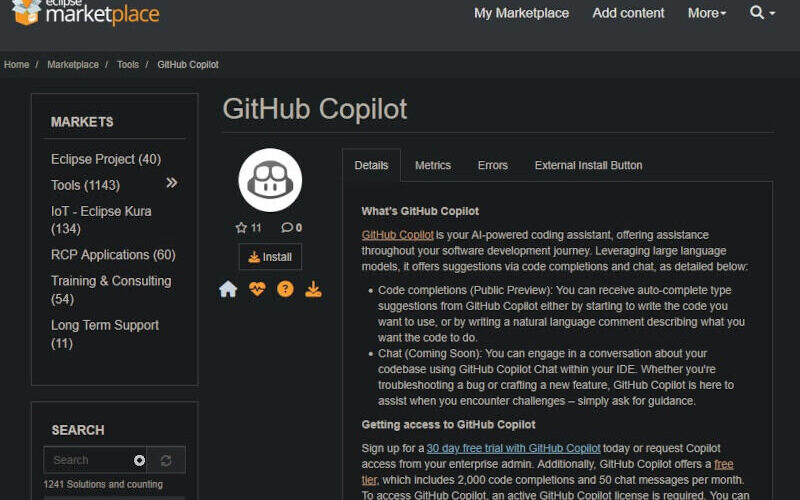
Task: Switch to the Errors tab
Action: tap(492, 165)
